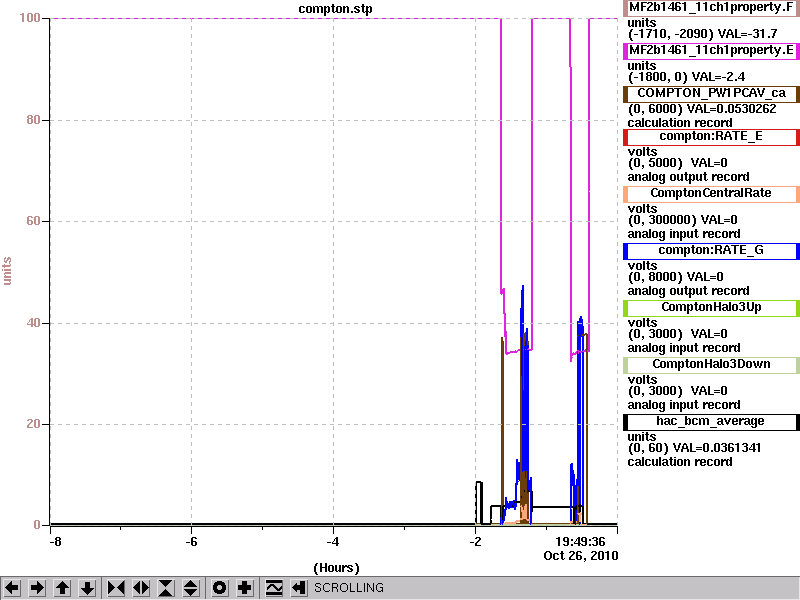Pan the graph left with the left arrow

coord(12,588)
